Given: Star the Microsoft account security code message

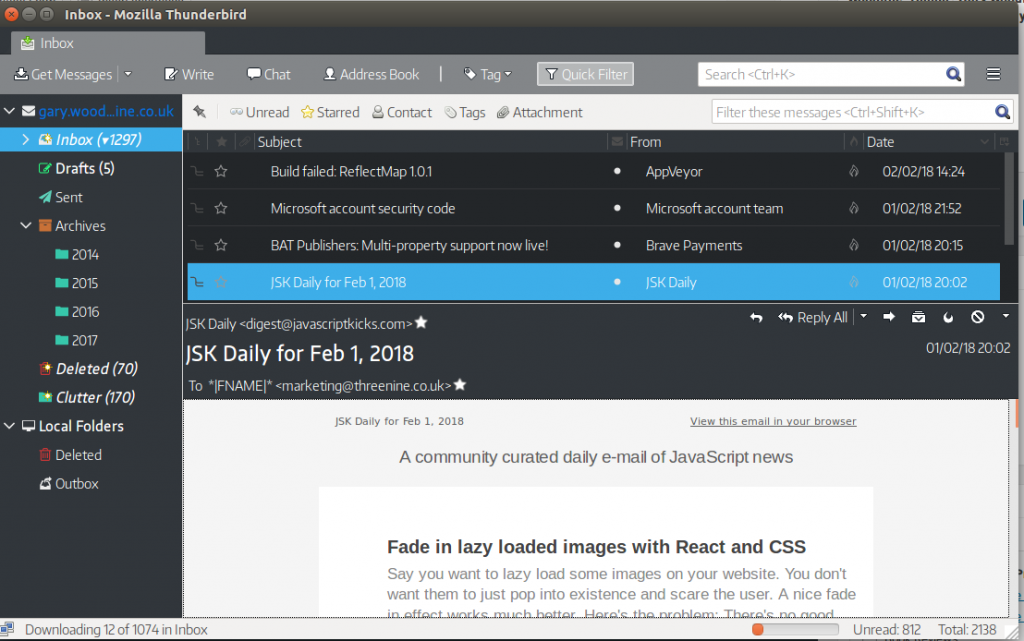Looking at the screenshot, I should (x=221, y=208).
